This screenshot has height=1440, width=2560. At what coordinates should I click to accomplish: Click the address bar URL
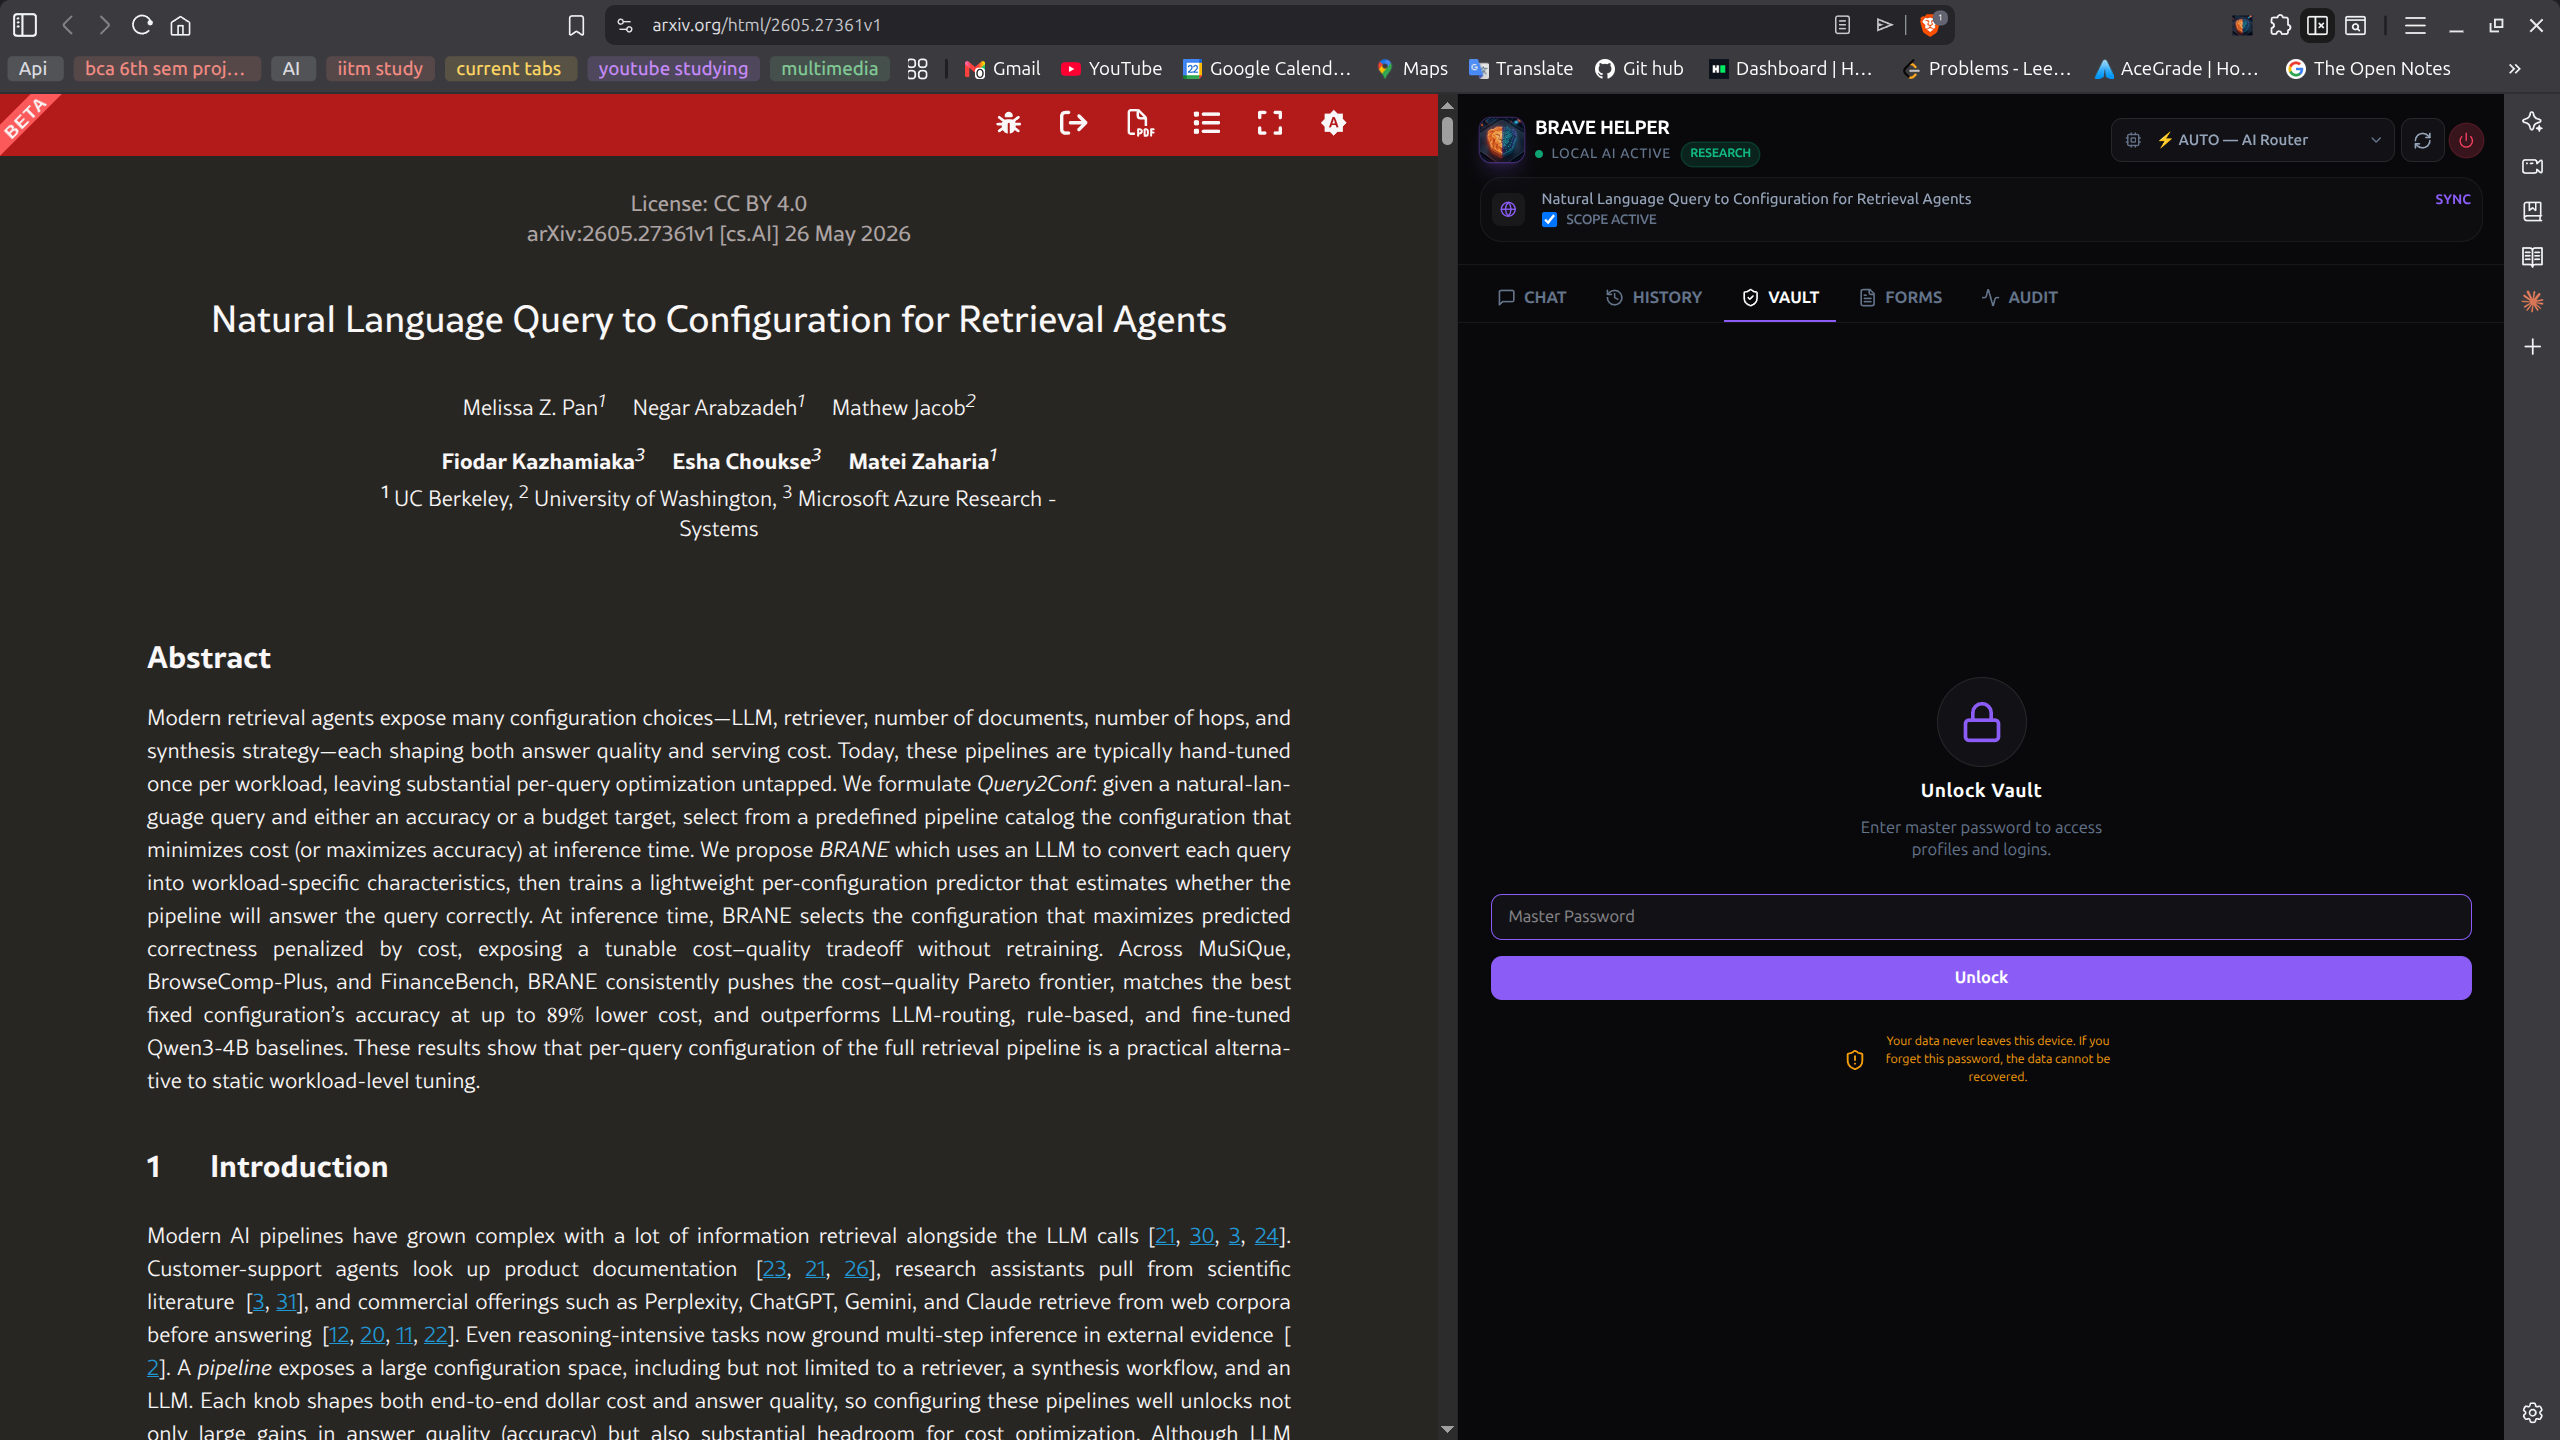pos(767,25)
